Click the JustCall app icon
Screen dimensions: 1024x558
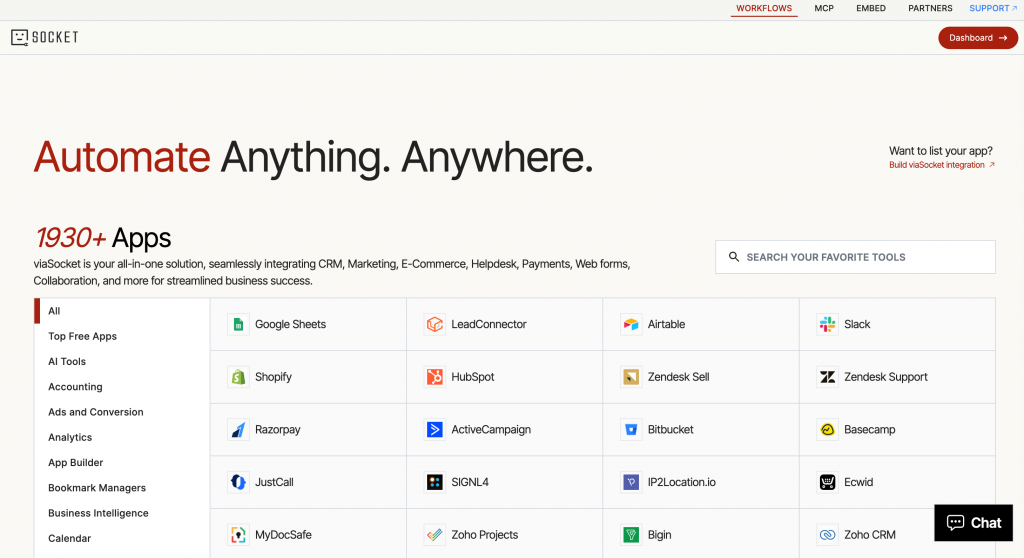(238, 482)
